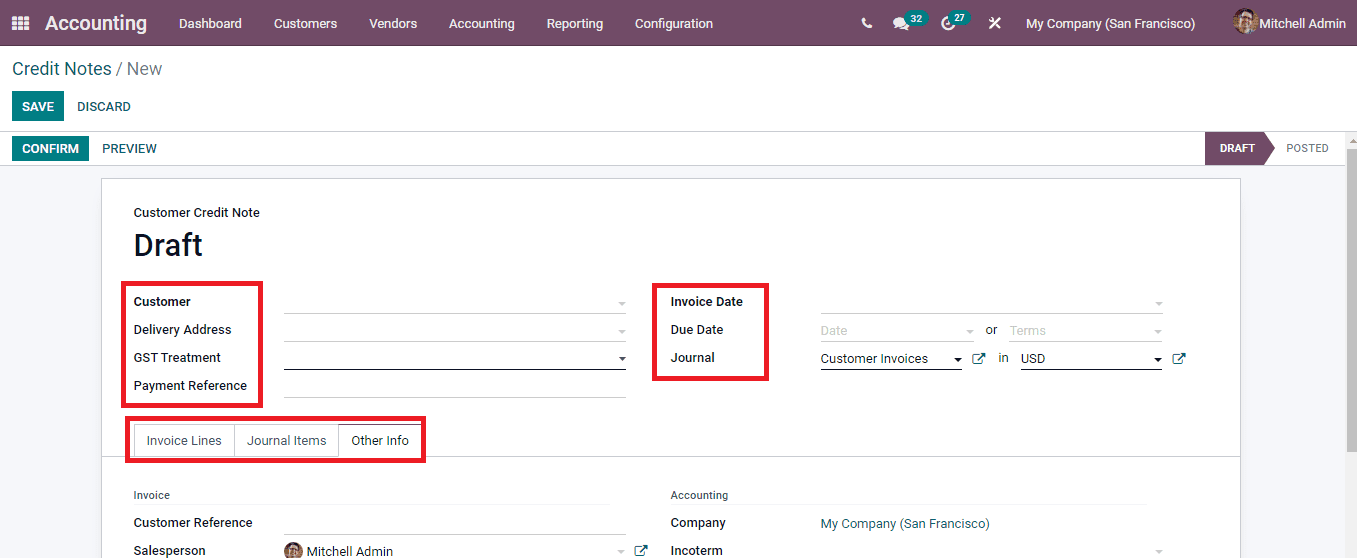1357x558 pixels.
Task: Open the GST Treatment dropdown
Action: (621, 359)
